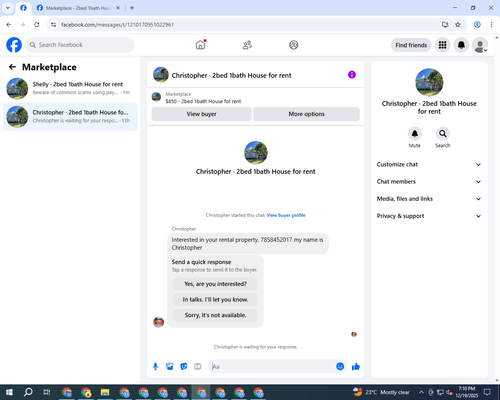Open the Chrome tab search dropdown arrow
This screenshot has width=500, height=400.
8,8
